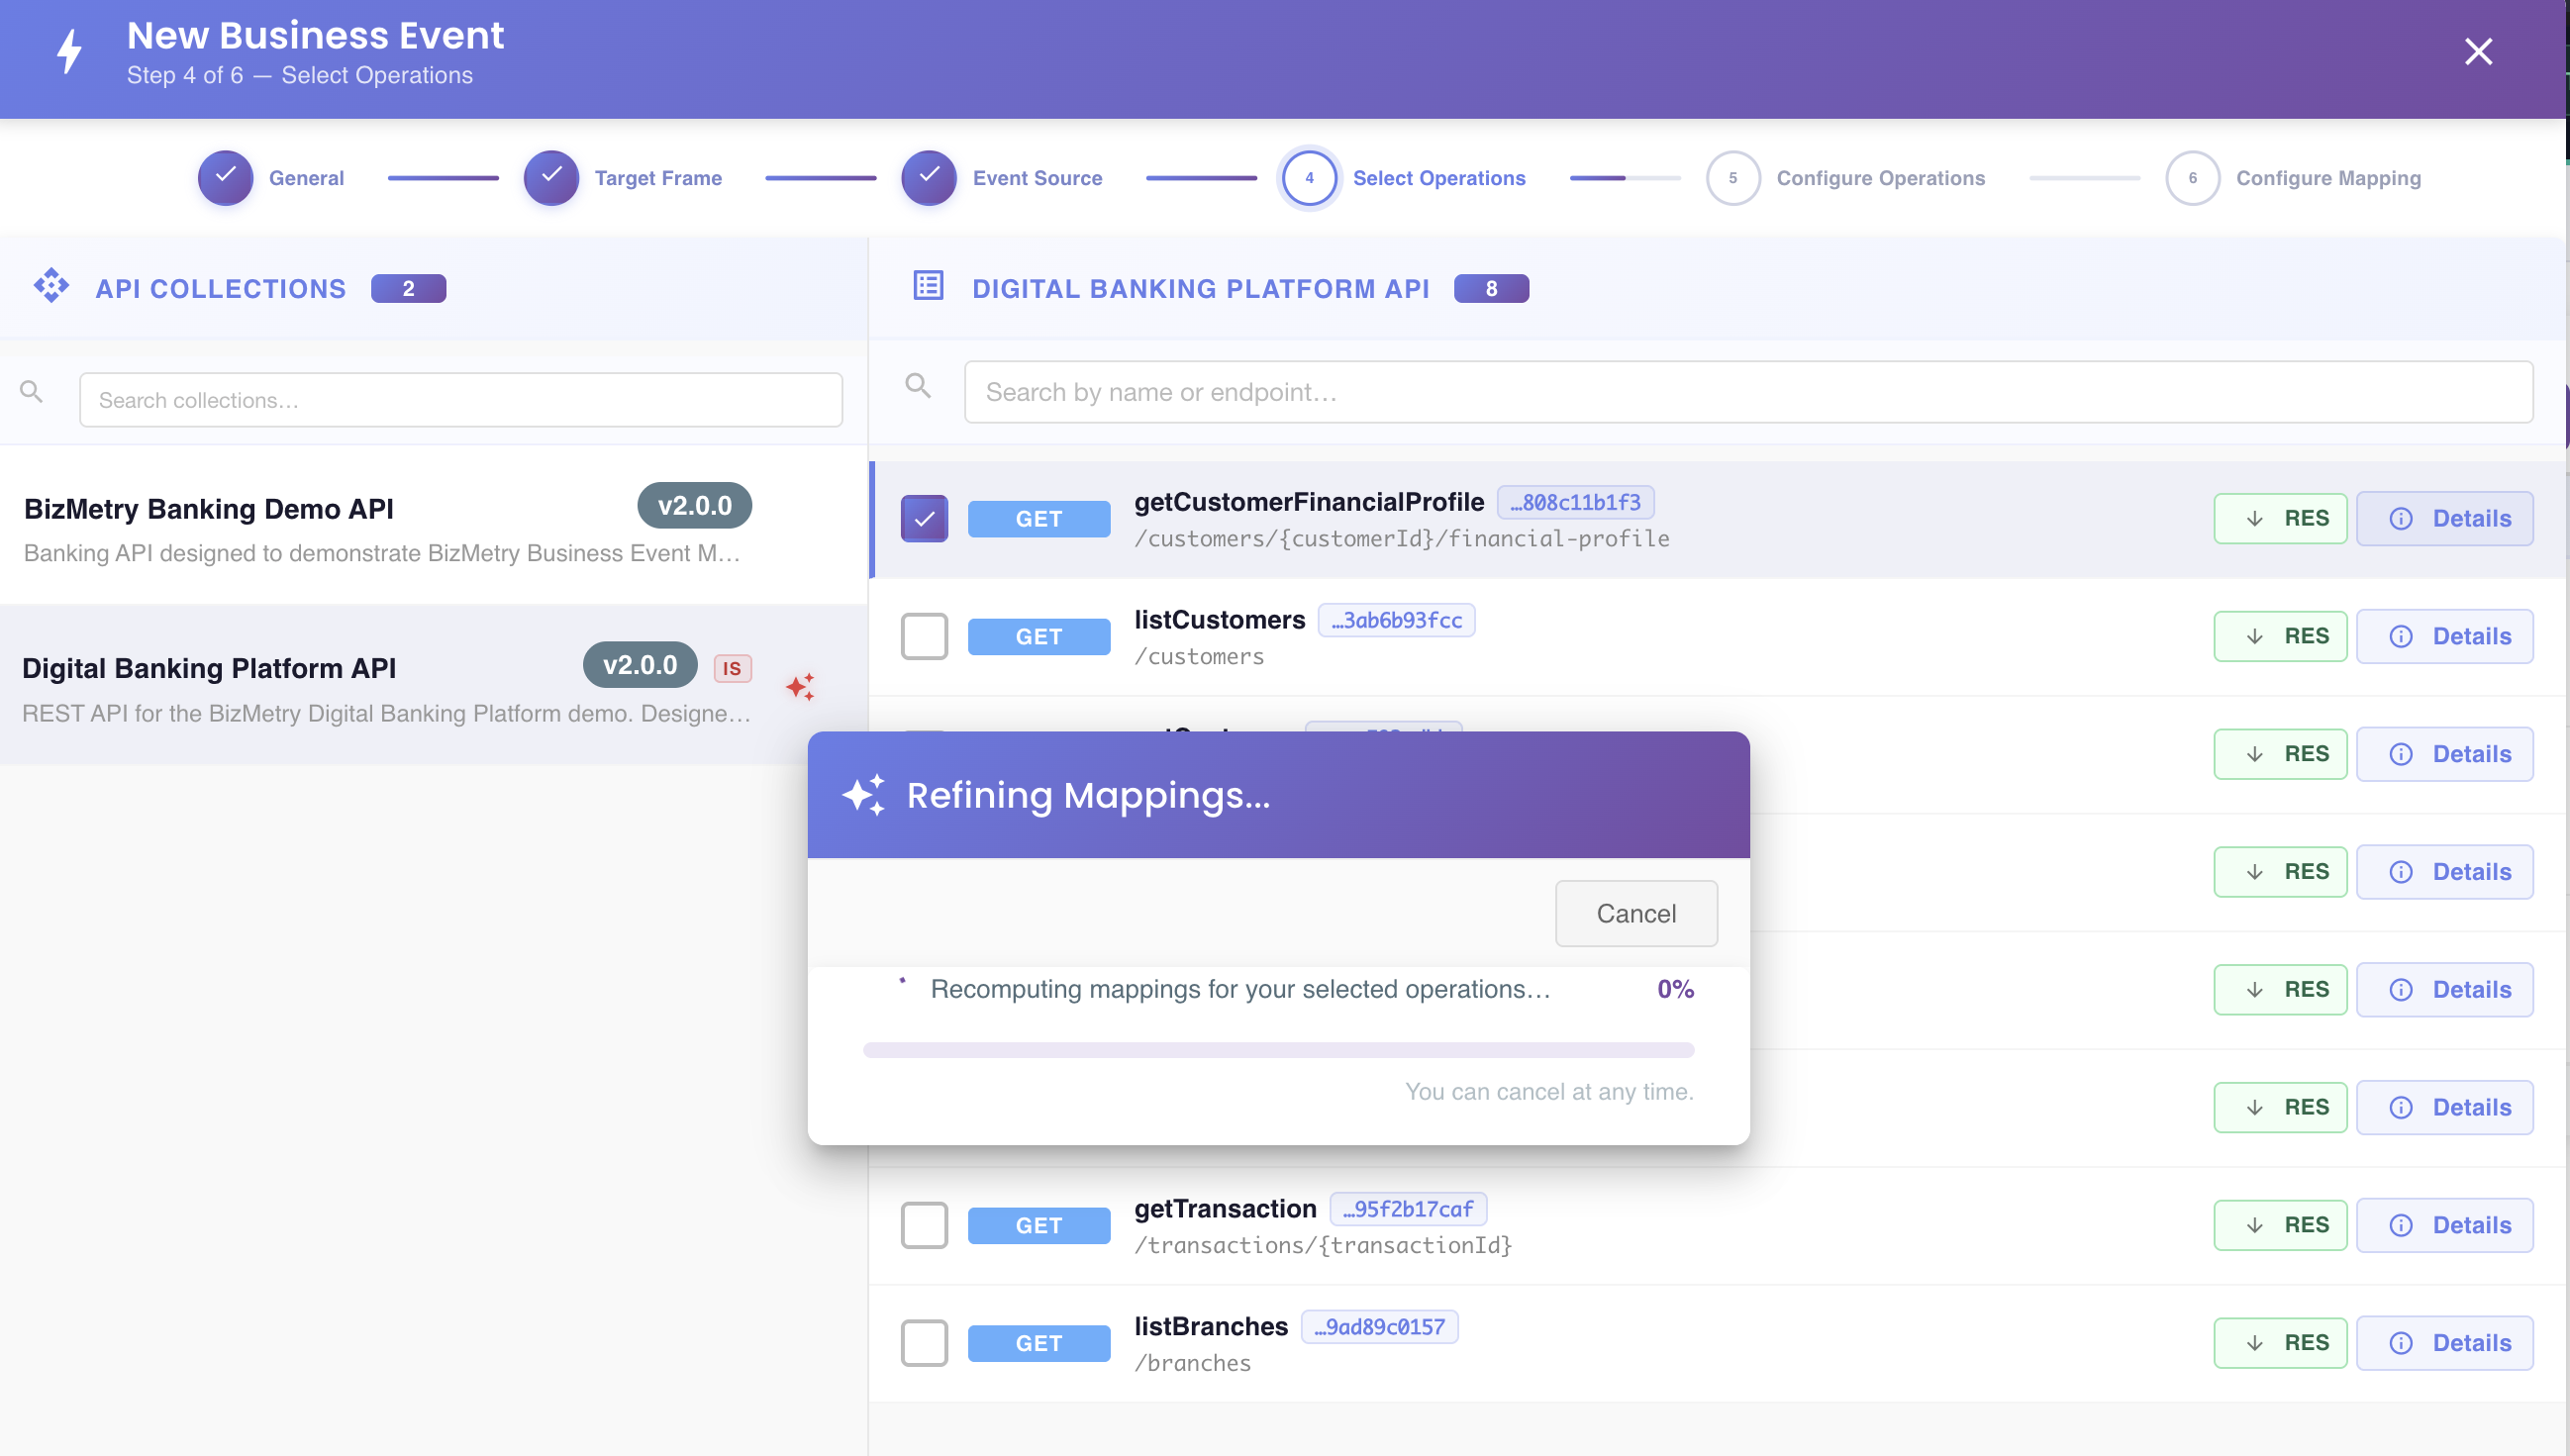Expand RES for getTransaction

click(2280, 1225)
